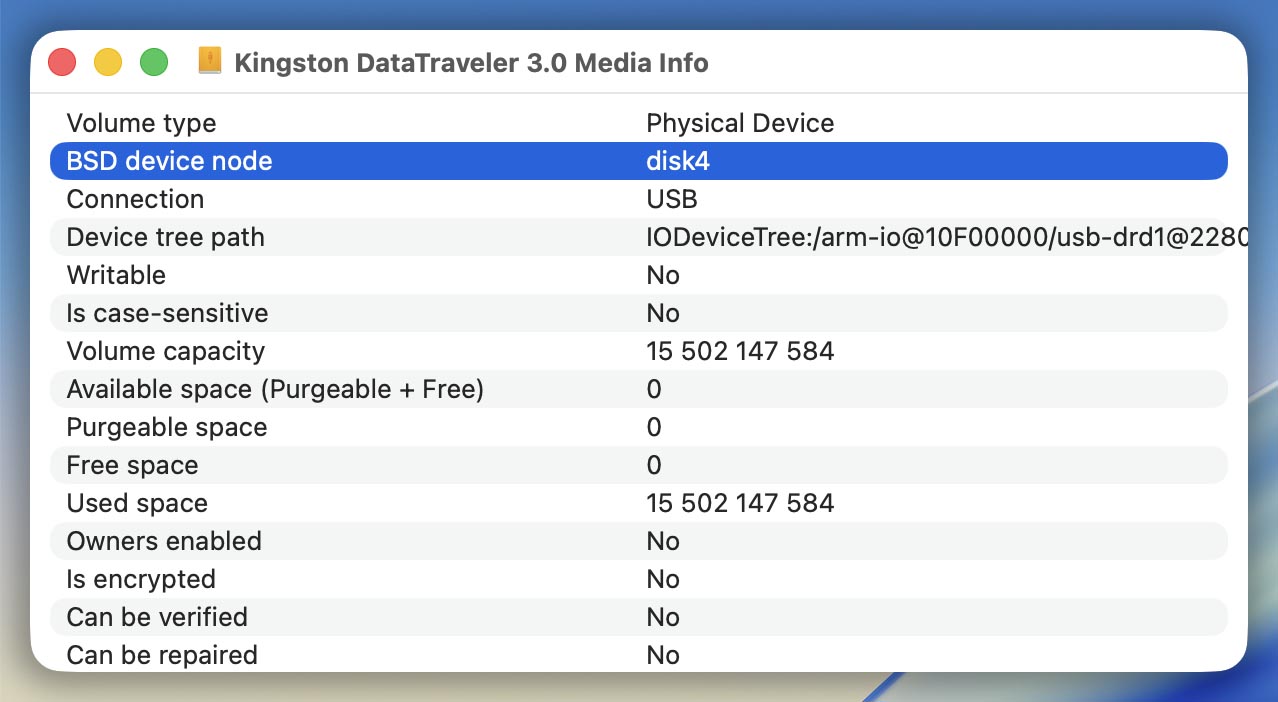Click the 'disk4' value
Viewport: 1278px width, 702px height.
(678, 161)
